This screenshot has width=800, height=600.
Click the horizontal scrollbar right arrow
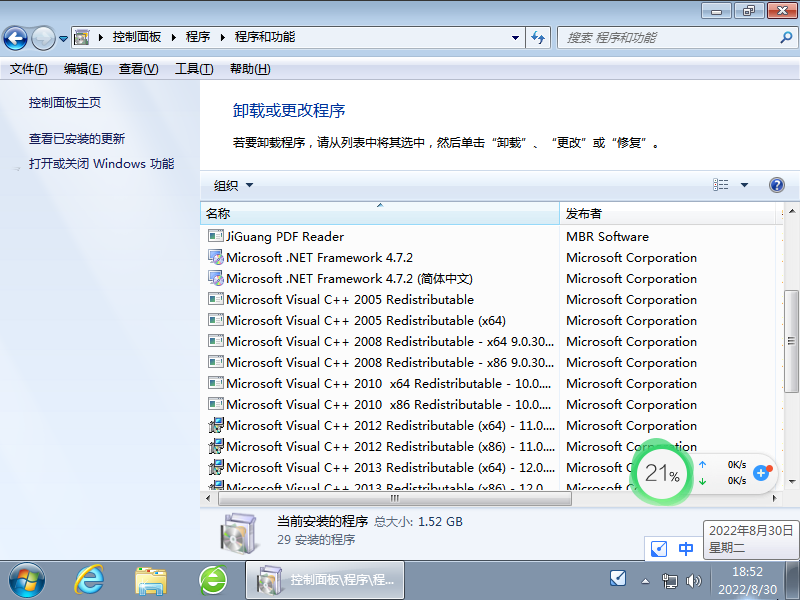[775, 498]
